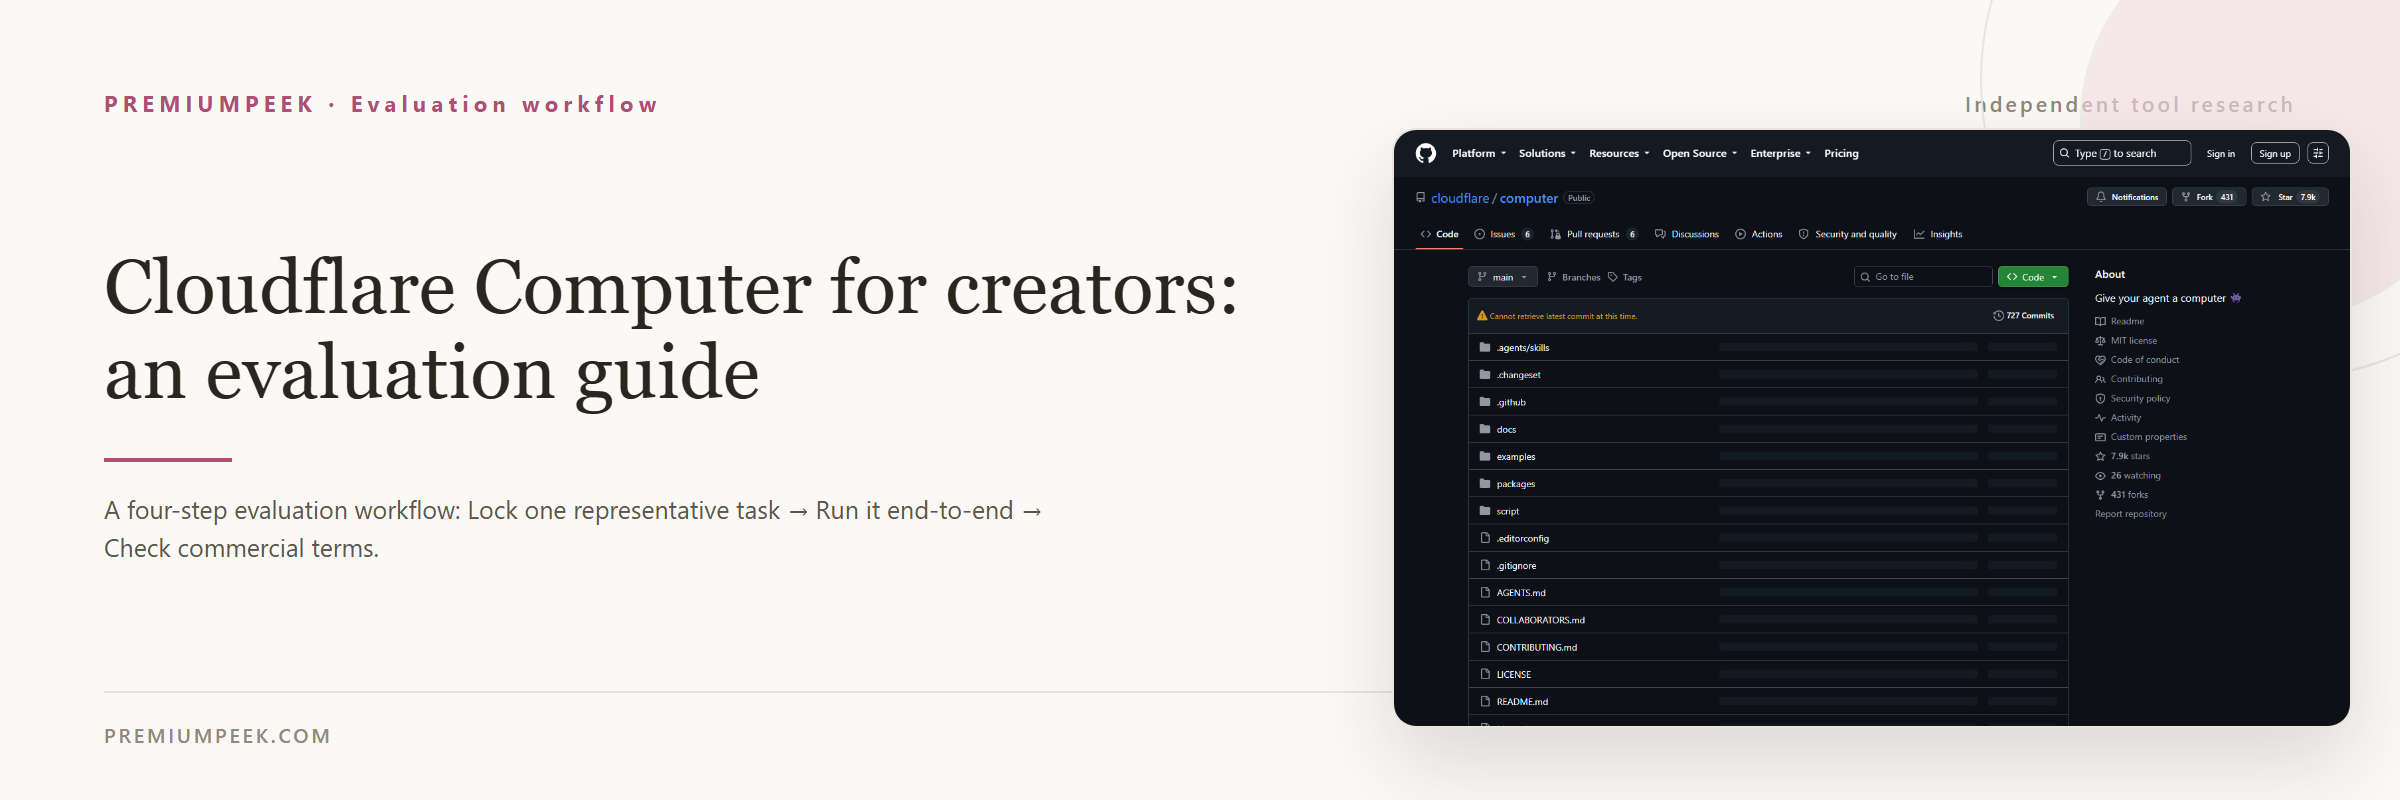This screenshot has height=800, width=2400.
Task: Focus the Type / to search field
Action: [x=2122, y=153]
